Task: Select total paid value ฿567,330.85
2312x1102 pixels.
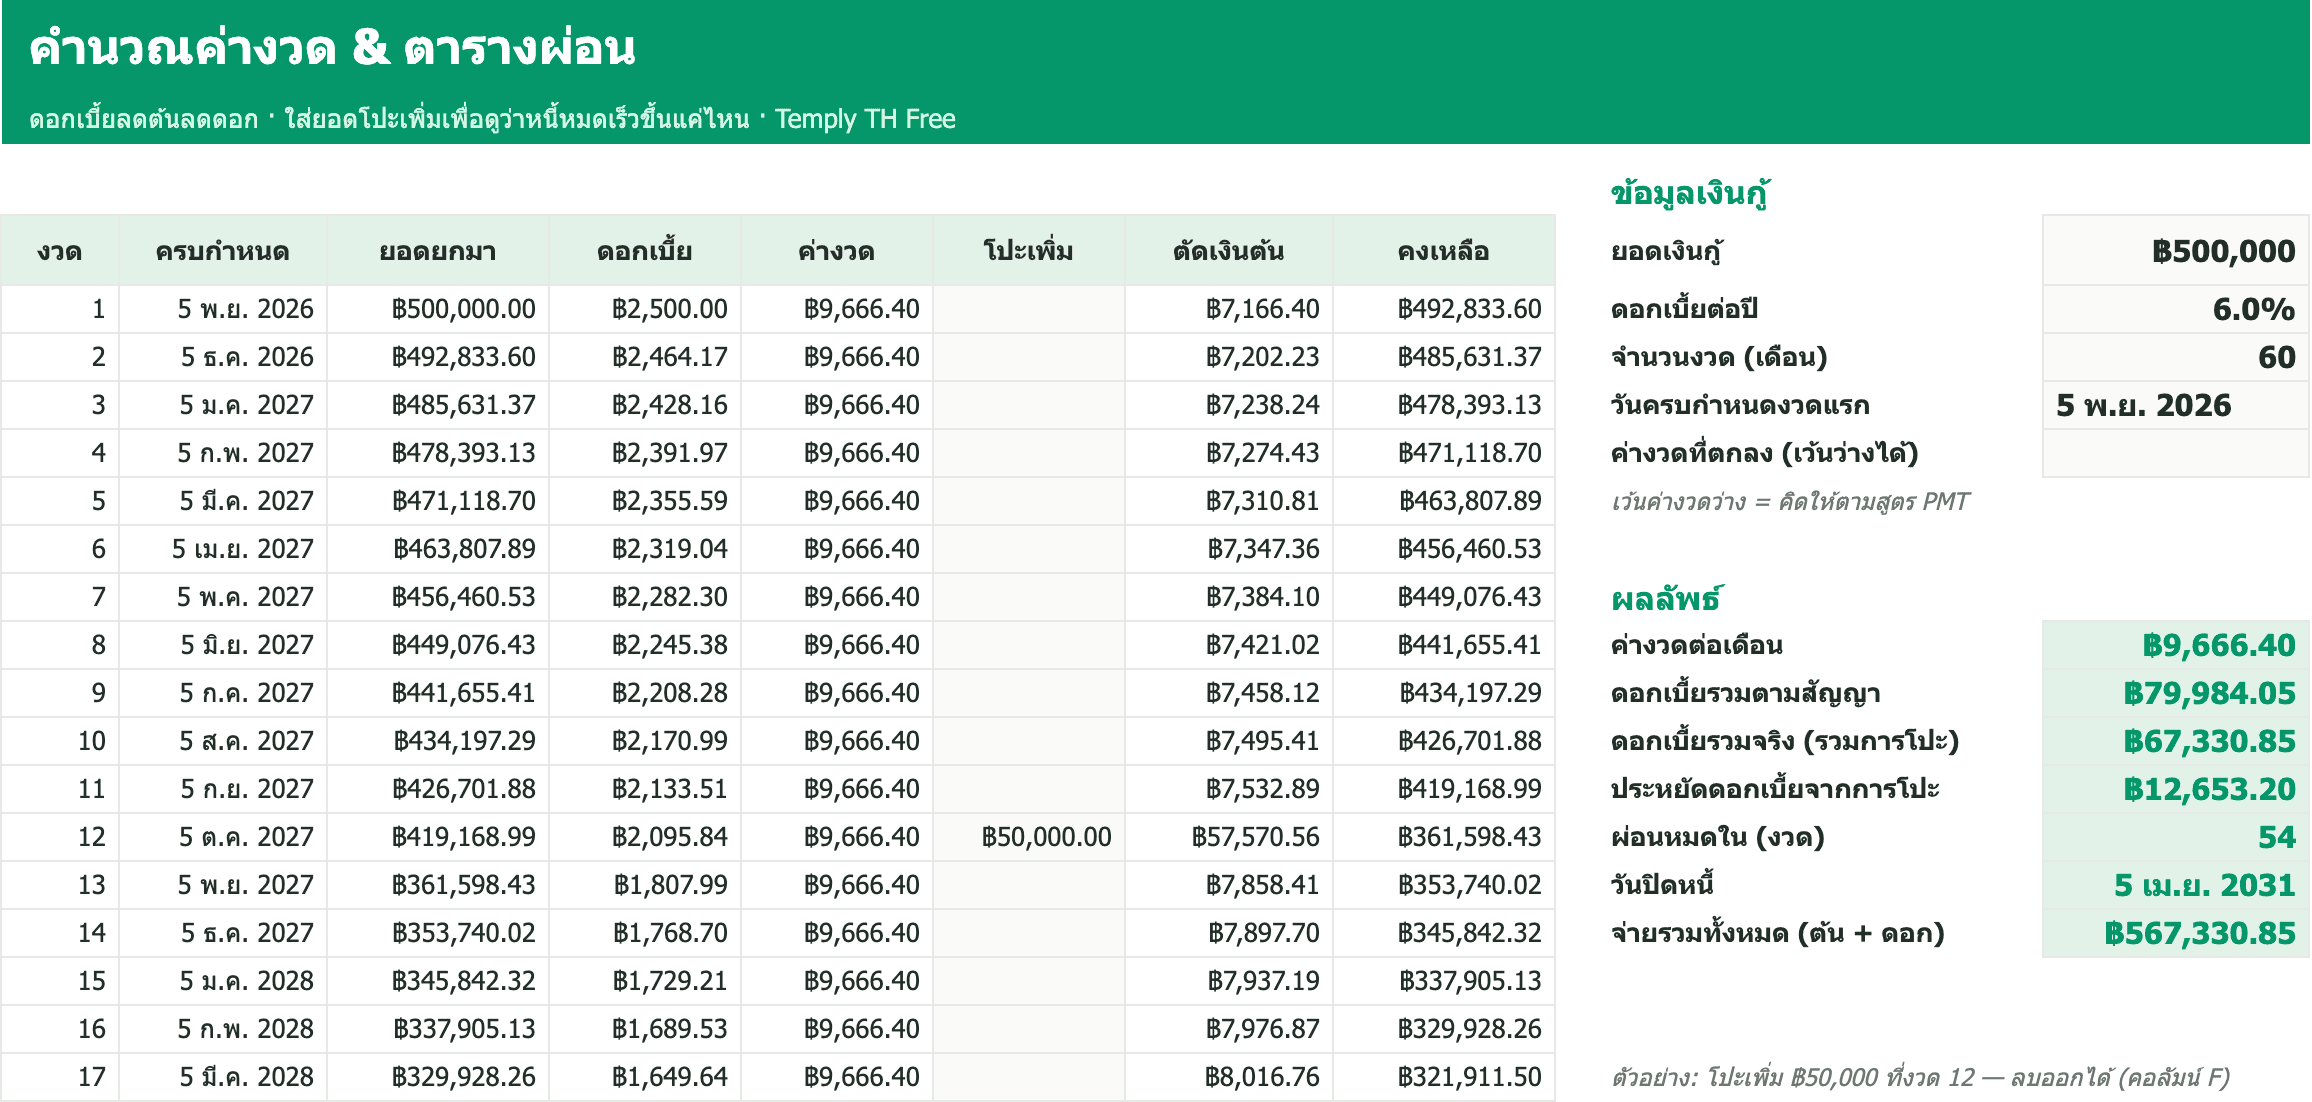Action: pyautogui.click(x=2175, y=933)
